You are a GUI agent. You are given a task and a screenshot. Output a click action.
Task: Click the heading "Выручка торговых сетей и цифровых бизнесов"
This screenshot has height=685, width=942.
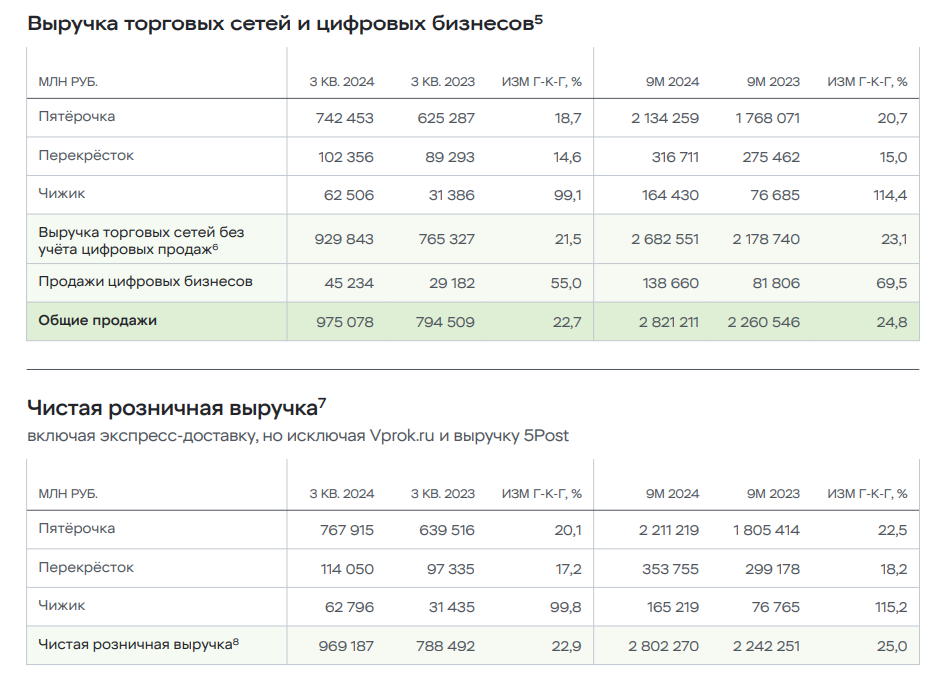click(279, 24)
